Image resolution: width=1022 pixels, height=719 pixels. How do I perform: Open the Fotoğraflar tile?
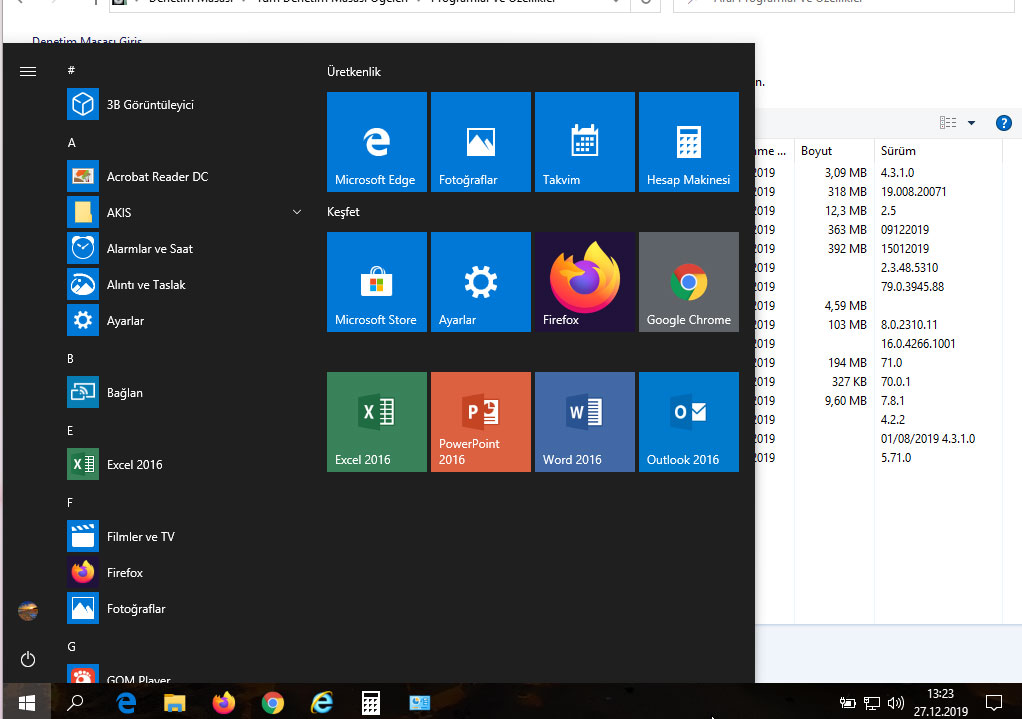[x=481, y=142]
